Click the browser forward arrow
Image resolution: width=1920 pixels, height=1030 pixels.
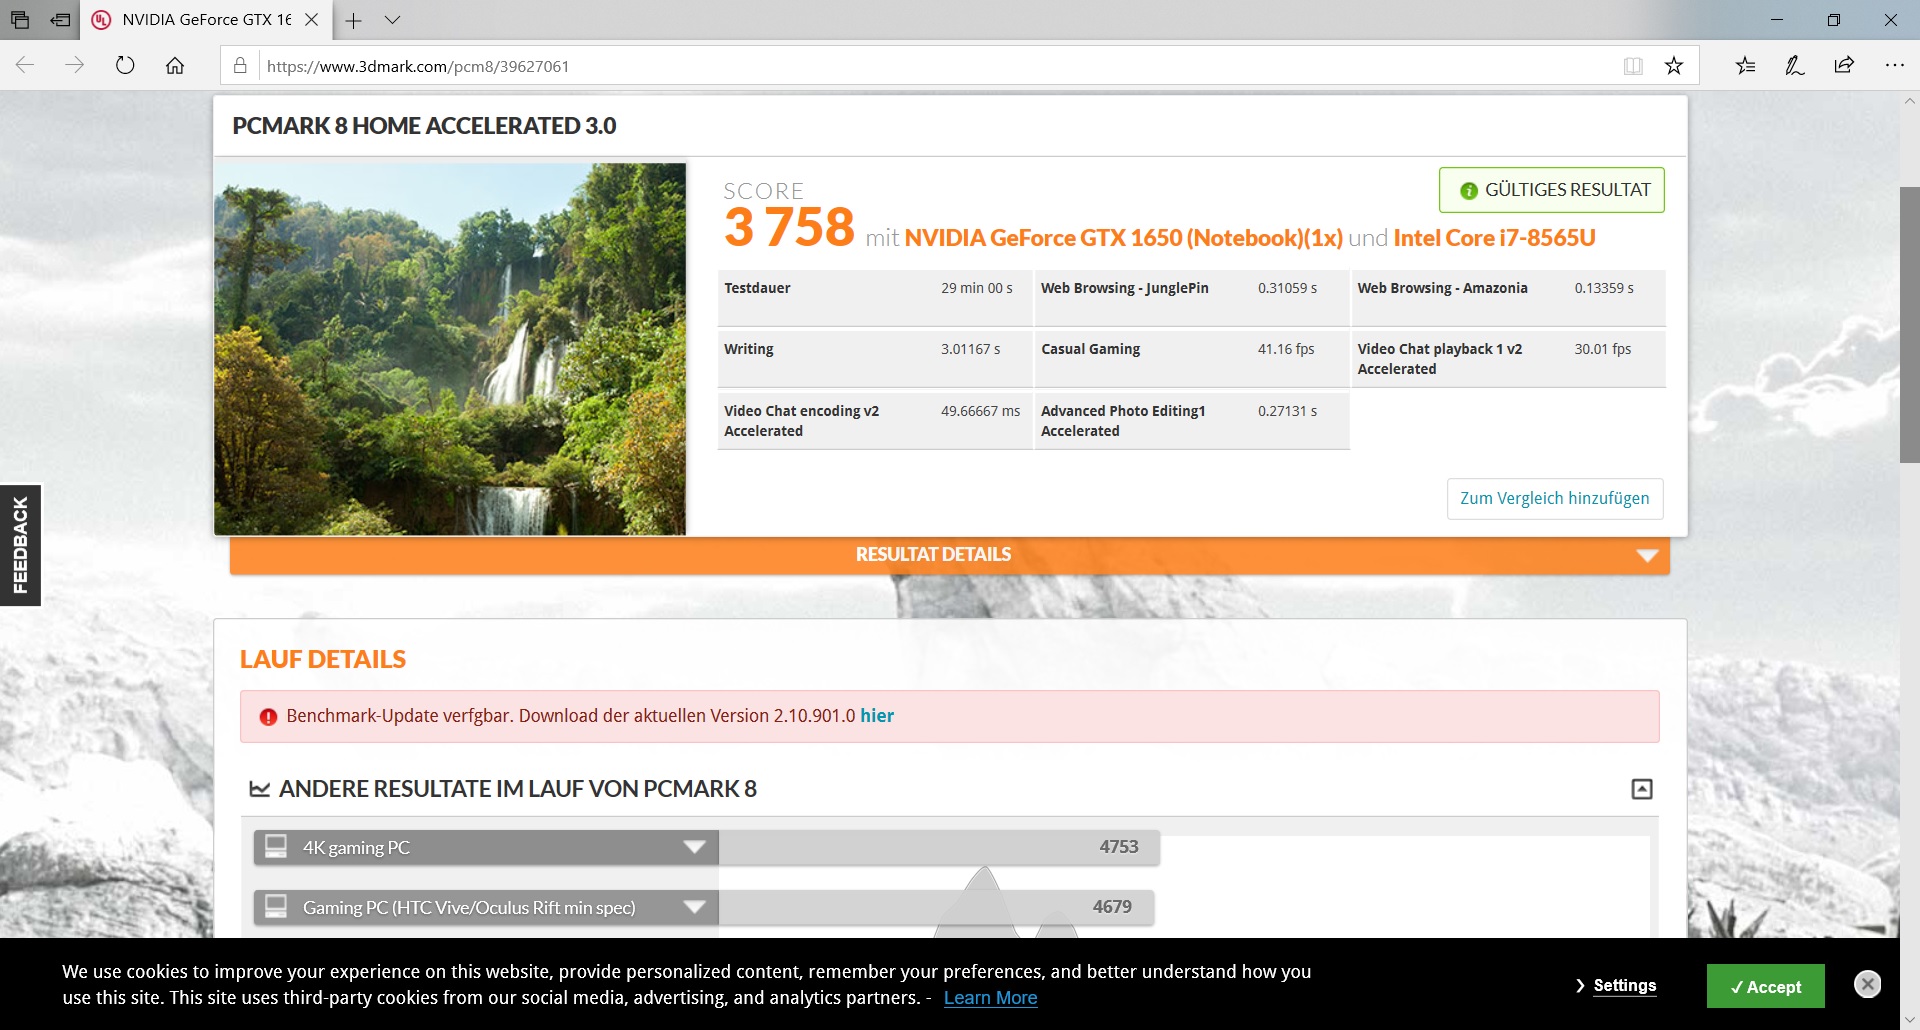pos(75,66)
